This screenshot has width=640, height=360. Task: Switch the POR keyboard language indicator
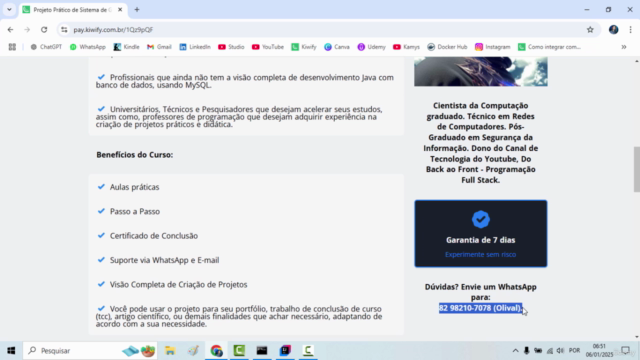pos(574,351)
